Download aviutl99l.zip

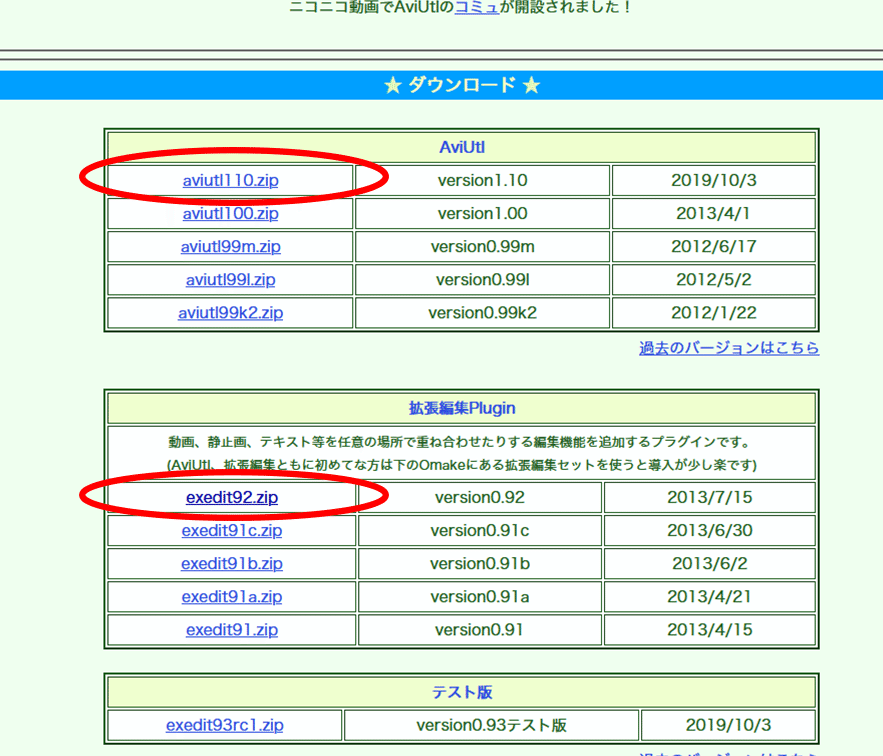230,279
